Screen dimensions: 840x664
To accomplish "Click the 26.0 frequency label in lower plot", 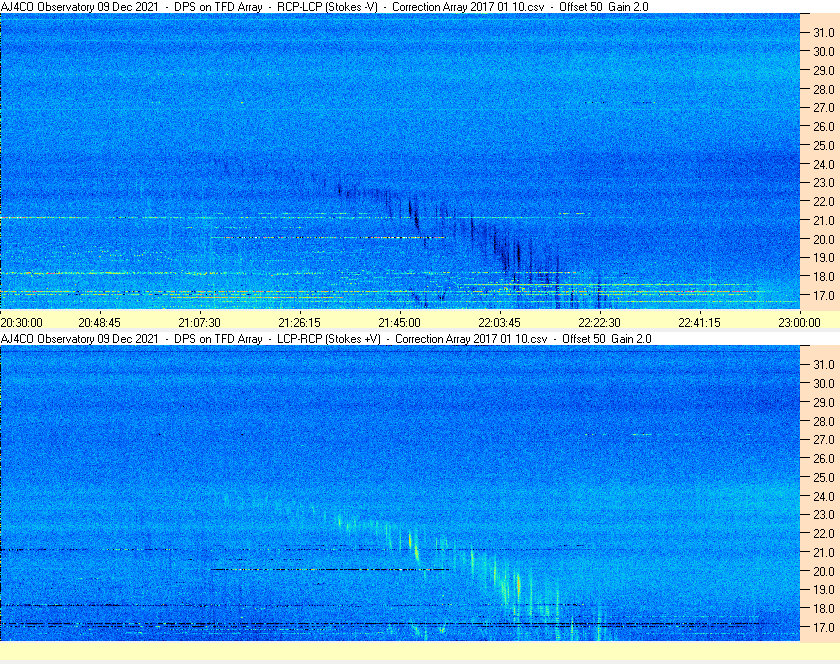I will pos(824,458).
